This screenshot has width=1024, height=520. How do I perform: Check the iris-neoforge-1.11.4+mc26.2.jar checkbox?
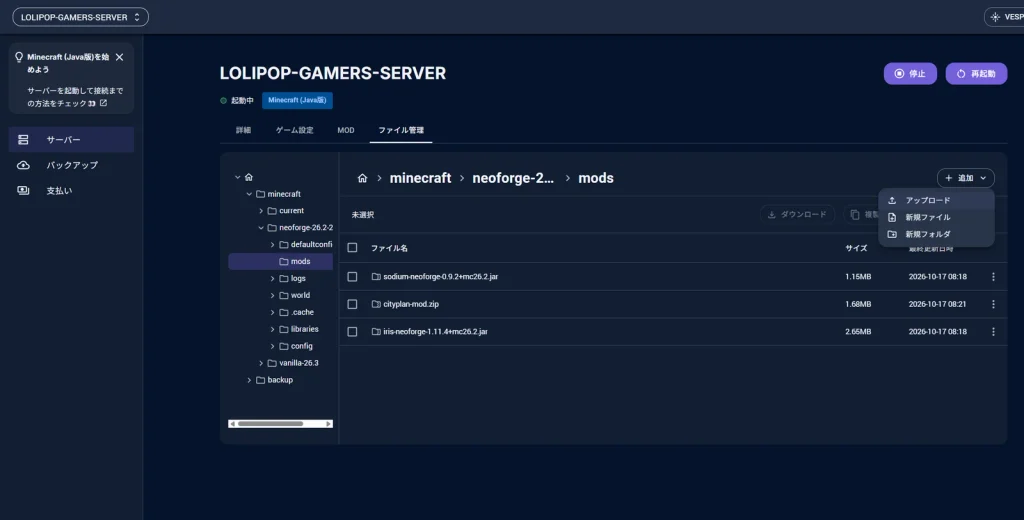pos(353,332)
